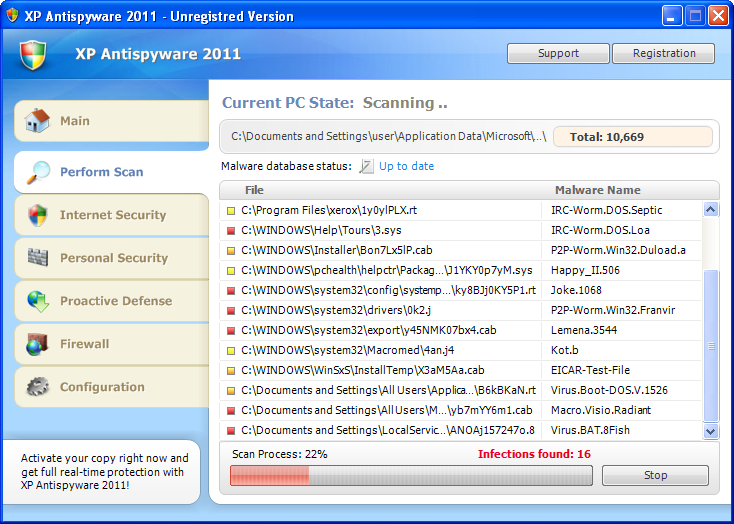Click the yellow marker for 1y0ylPLX.rt
The width and height of the screenshot is (734, 524).
230,211
